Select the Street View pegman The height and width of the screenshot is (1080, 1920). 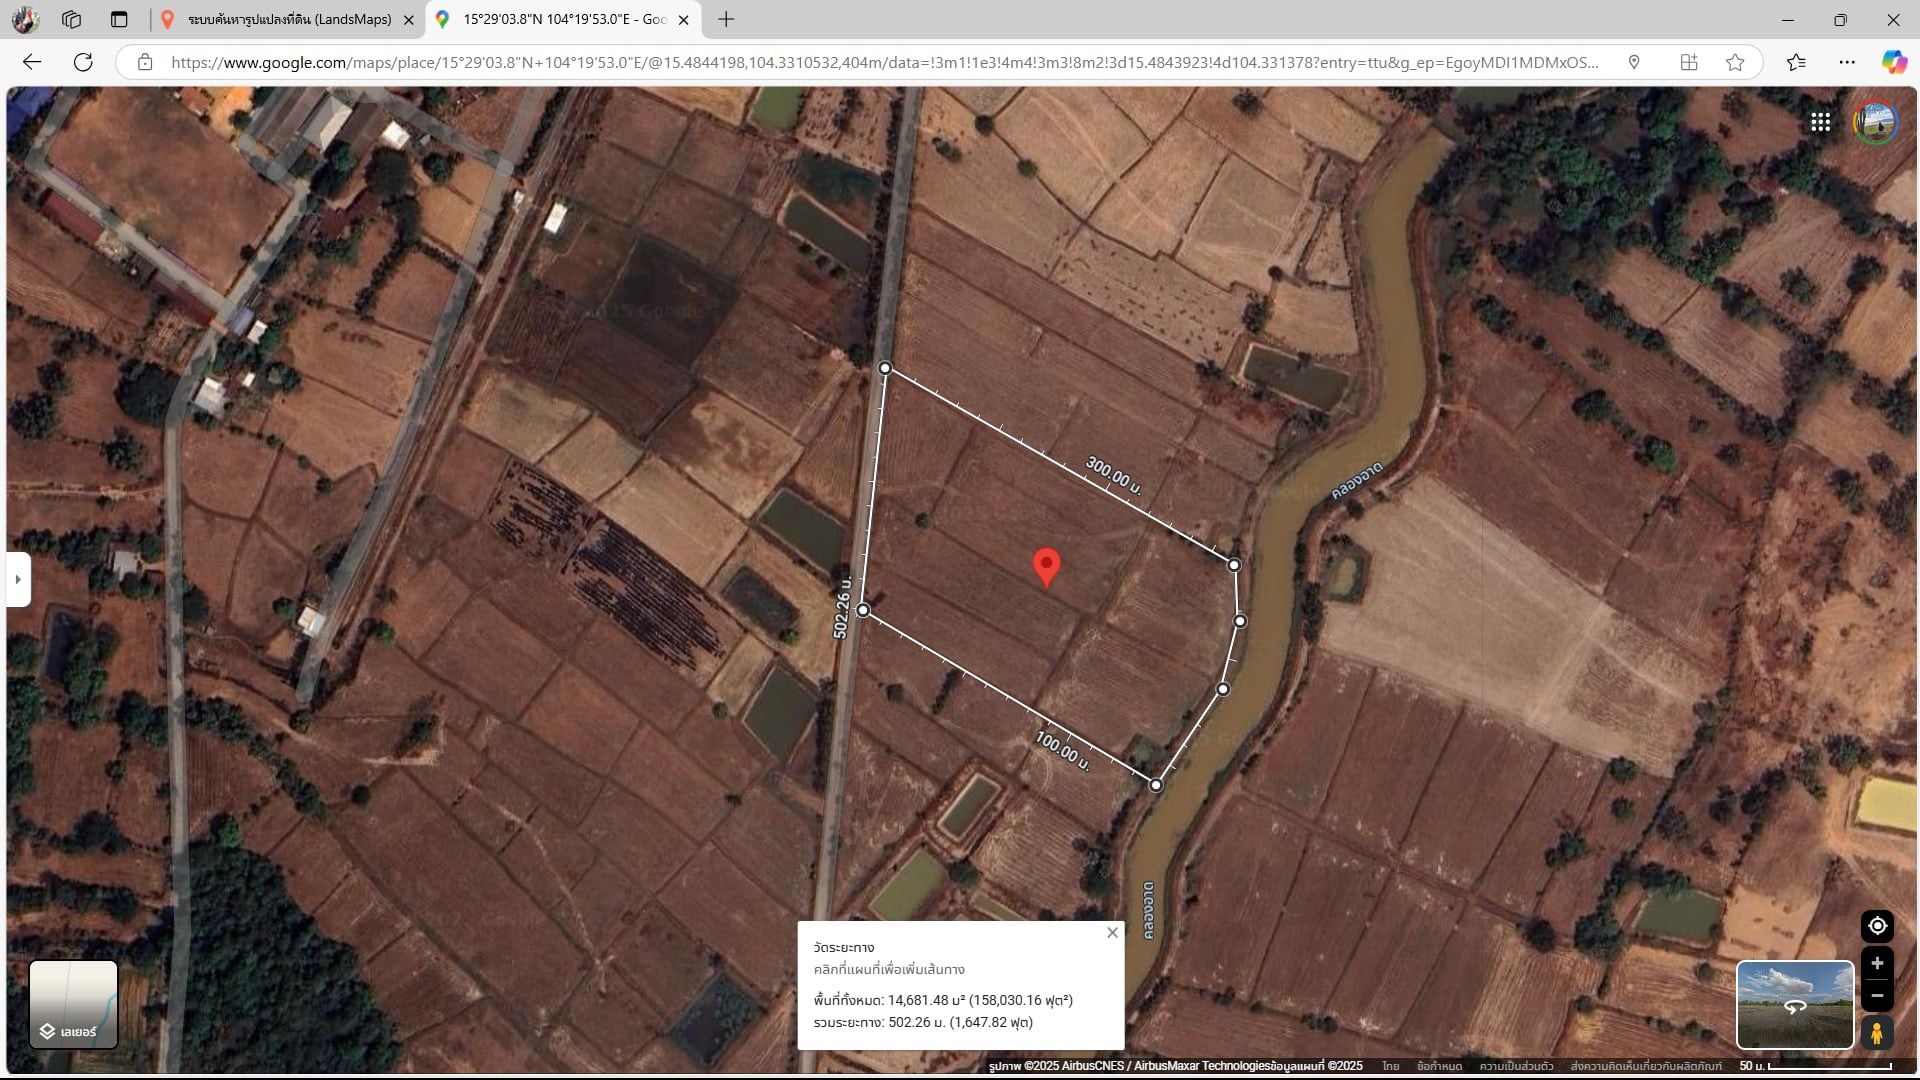pyautogui.click(x=1877, y=1032)
